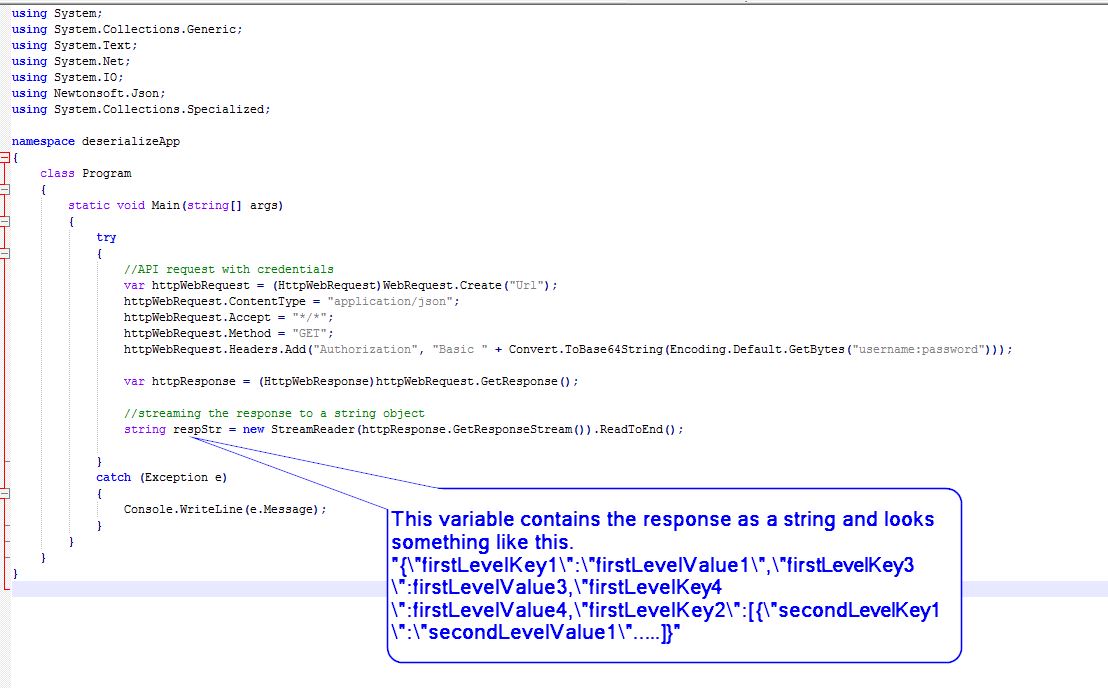Click the respStr variable name in code
This screenshot has width=1108, height=688.
[188, 429]
